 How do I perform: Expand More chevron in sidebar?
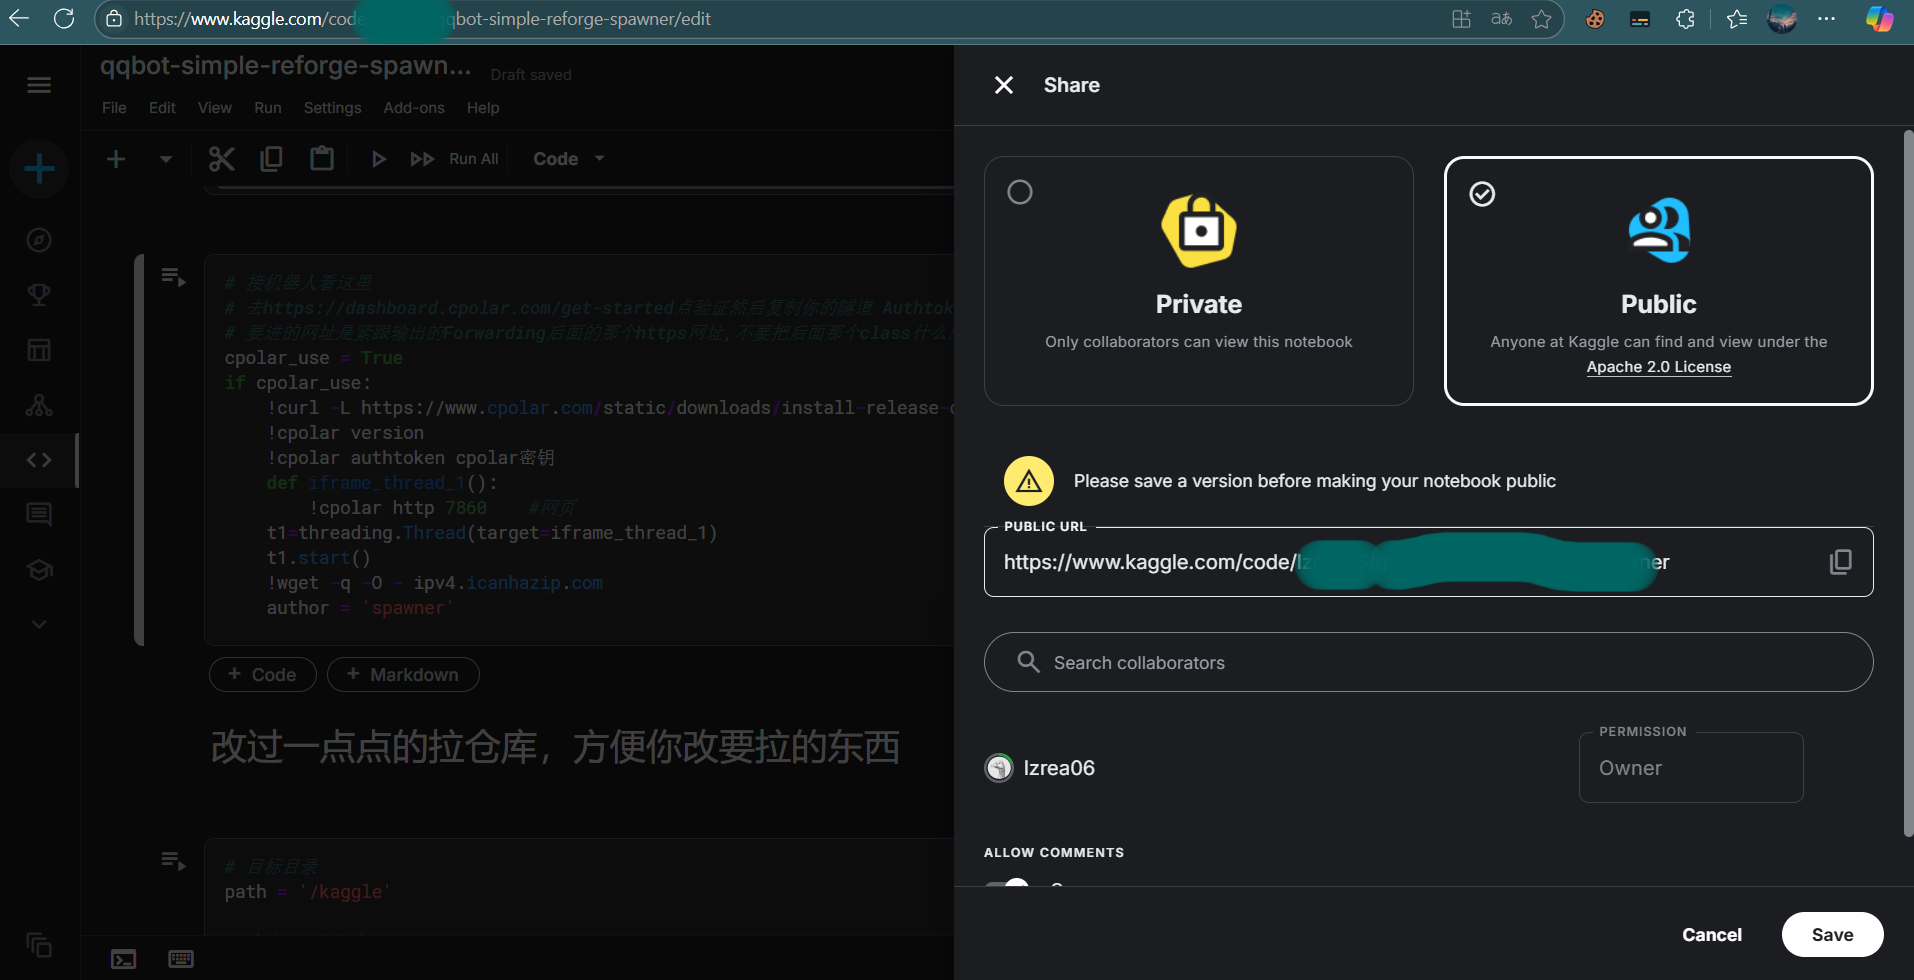click(x=39, y=624)
